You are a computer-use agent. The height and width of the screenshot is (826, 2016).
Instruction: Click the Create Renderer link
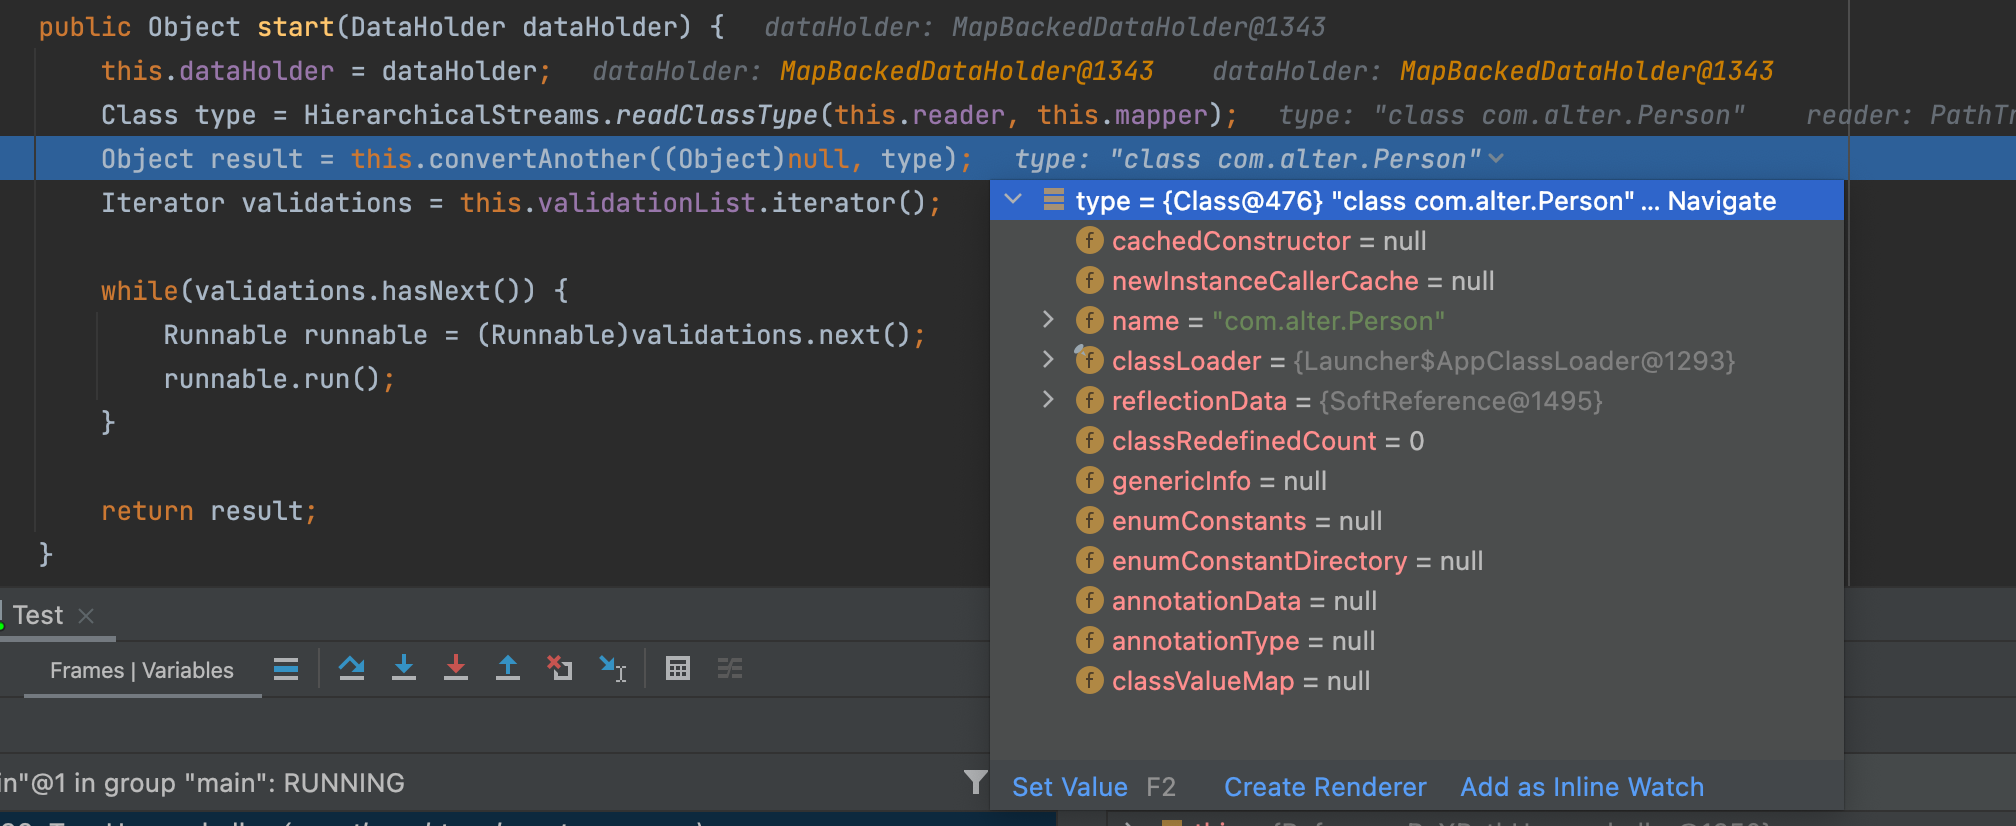[x=1325, y=787]
